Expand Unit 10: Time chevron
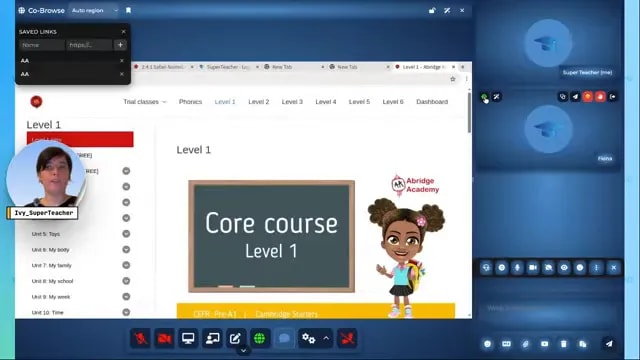This screenshot has height=360, width=640. click(126, 312)
